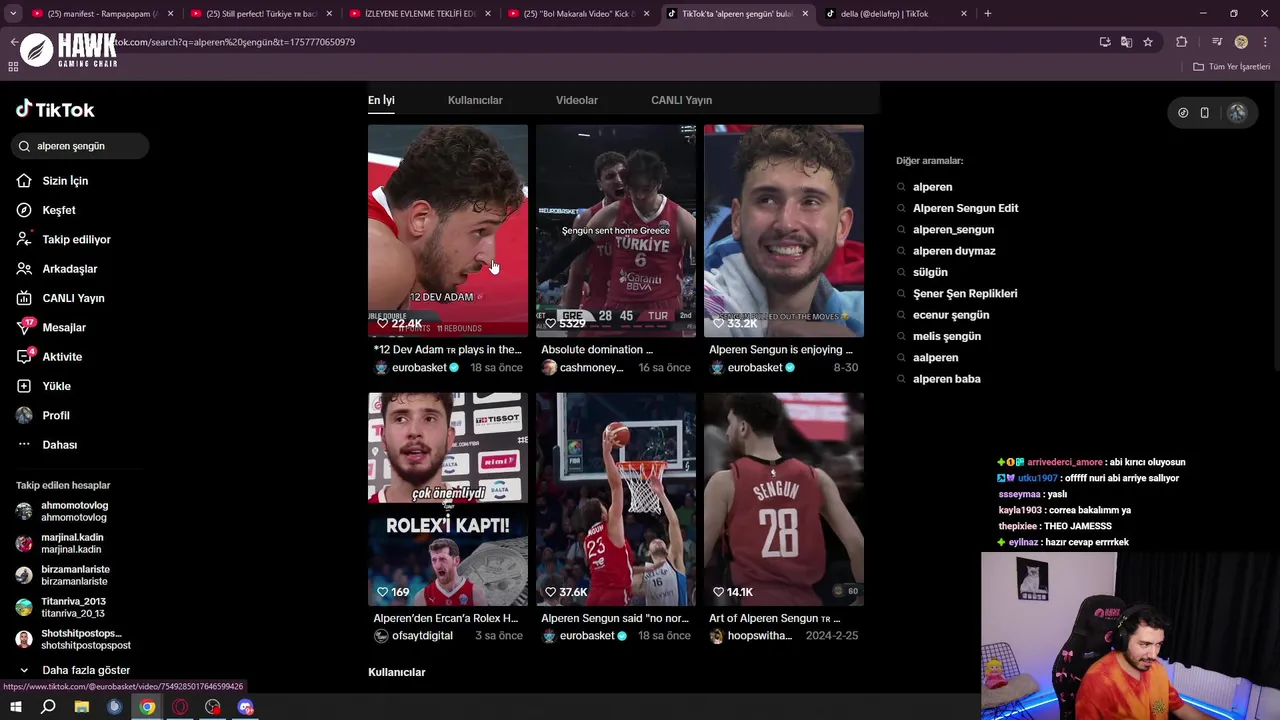Open ROLEX'İ KAPTI video thumbnail
The width and height of the screenshot is (1280, 720).
pyautogui.click(x=448, y=499)
